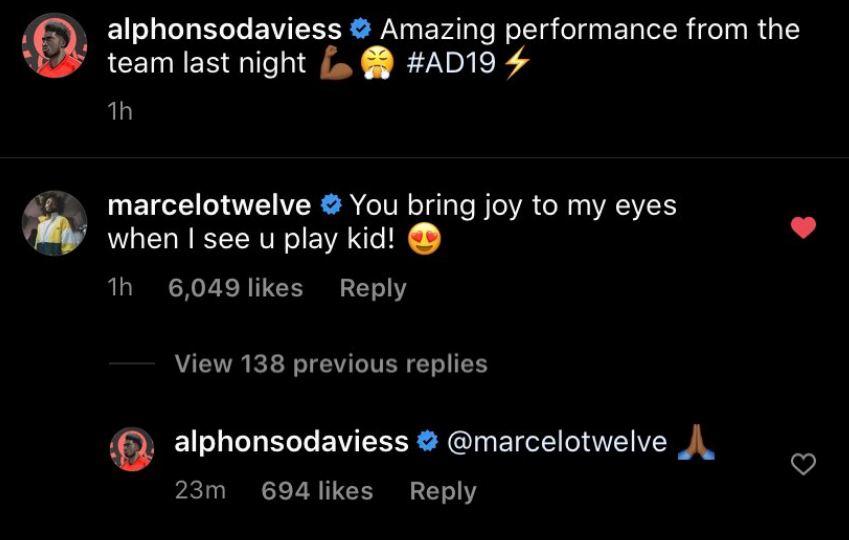This screenshot has height=540, width=849.
Task: Tap verified badge next to marcelotwelve
Action: point(330,207)
